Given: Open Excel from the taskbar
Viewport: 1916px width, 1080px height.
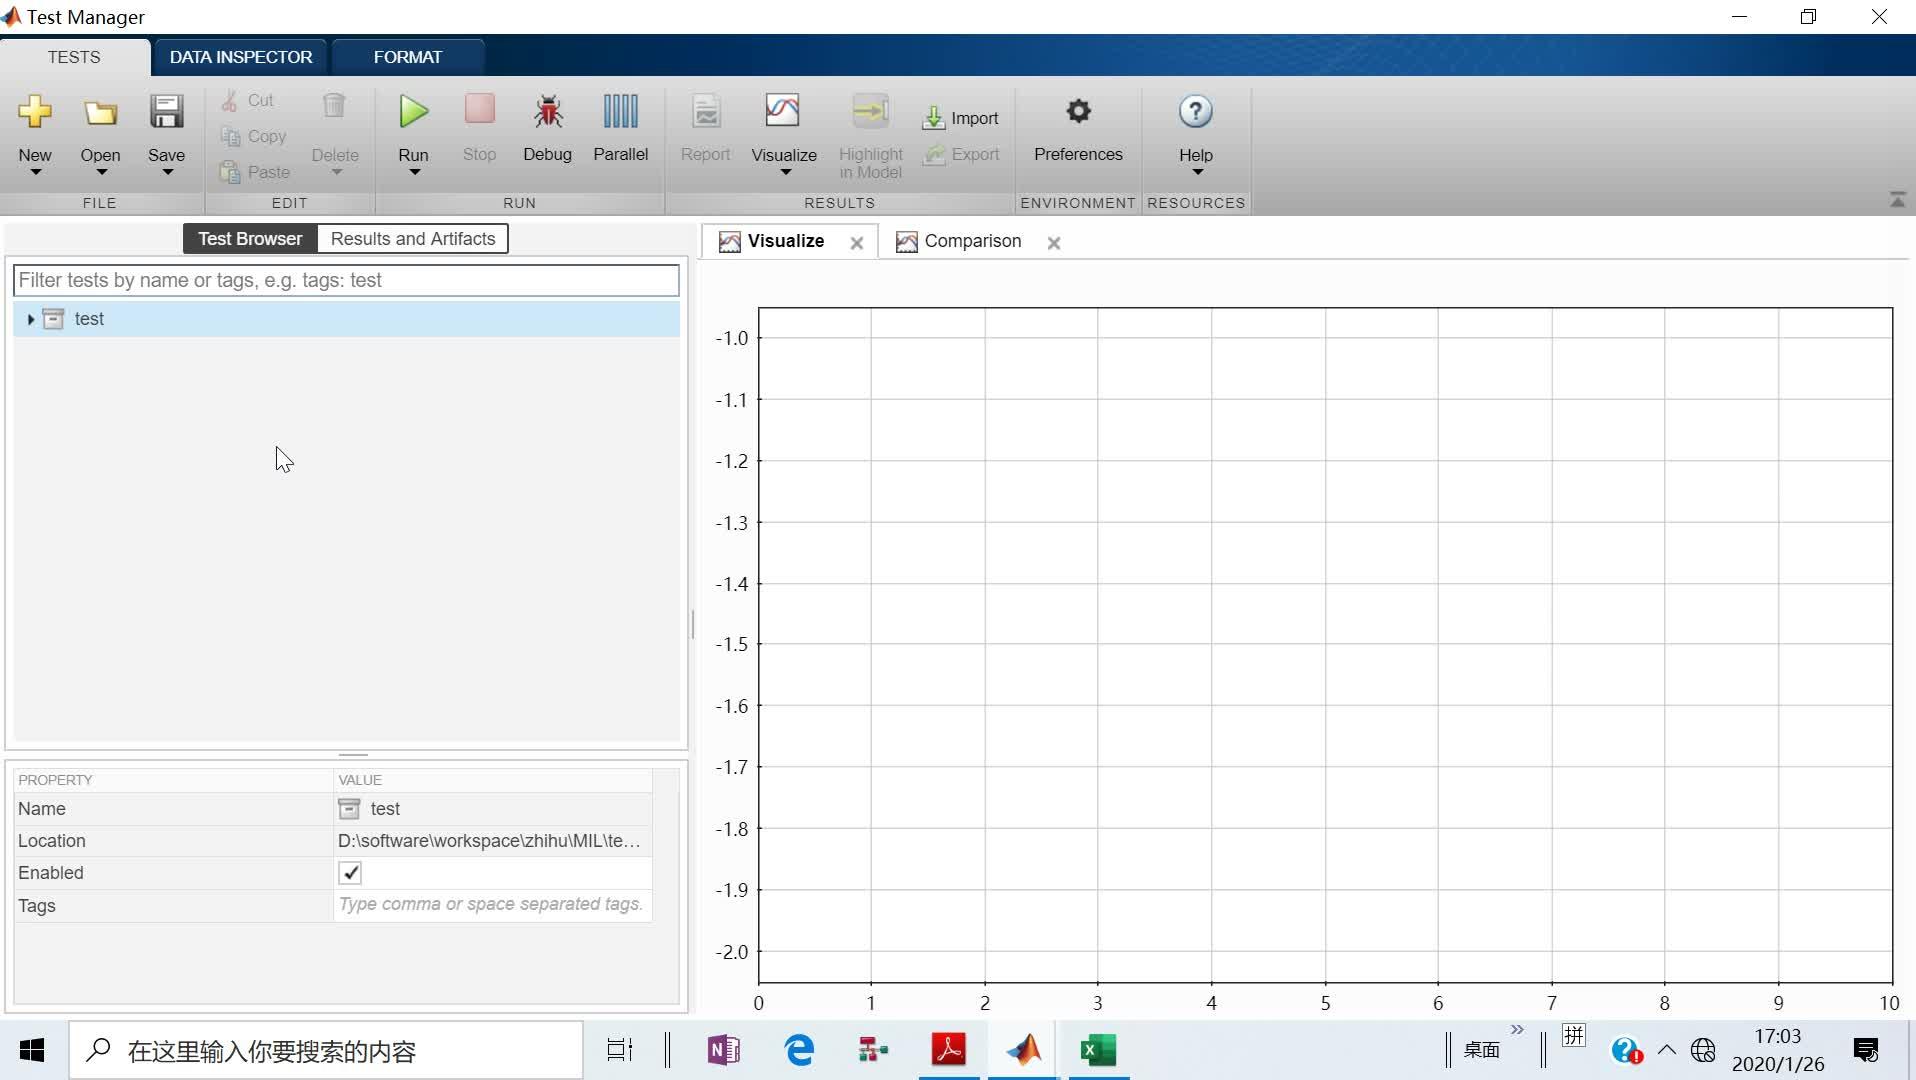Looking at the screenshot, I should pyautogui.click(x=1097, y=1050).
